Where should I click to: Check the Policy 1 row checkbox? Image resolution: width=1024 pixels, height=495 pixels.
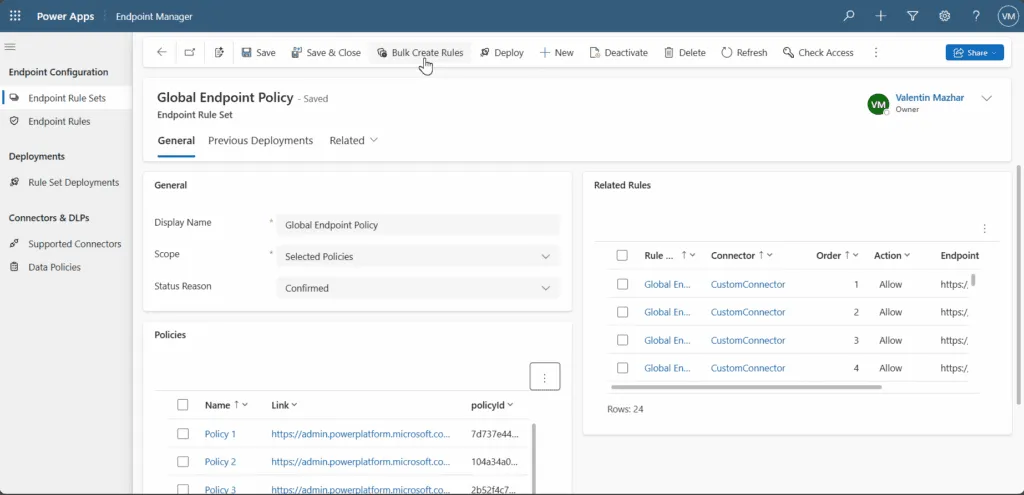point(183,434)
